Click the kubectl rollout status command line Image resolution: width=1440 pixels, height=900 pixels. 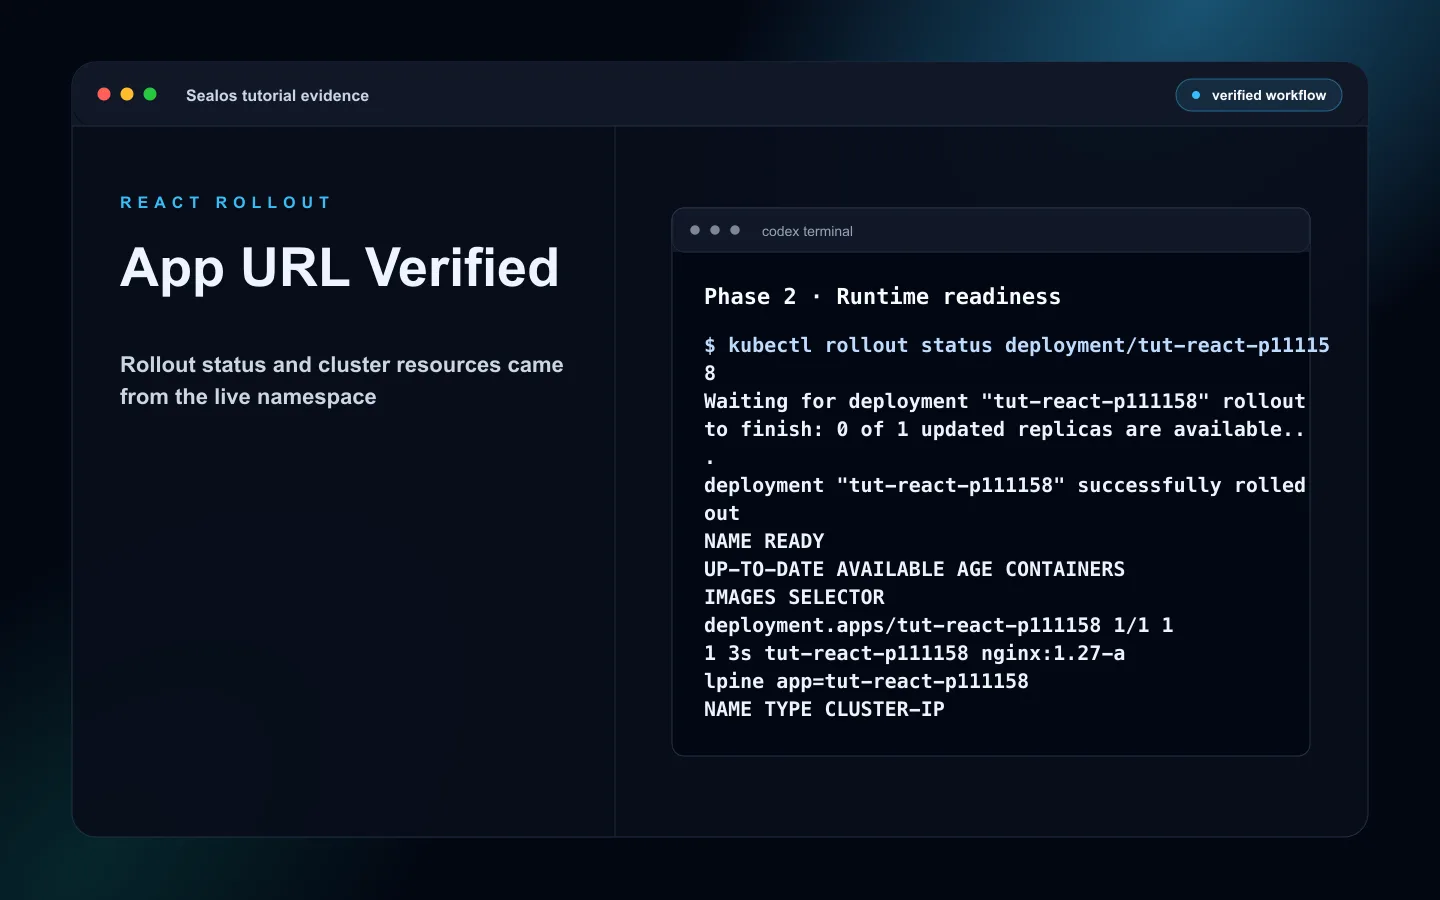pos(1017,346)
